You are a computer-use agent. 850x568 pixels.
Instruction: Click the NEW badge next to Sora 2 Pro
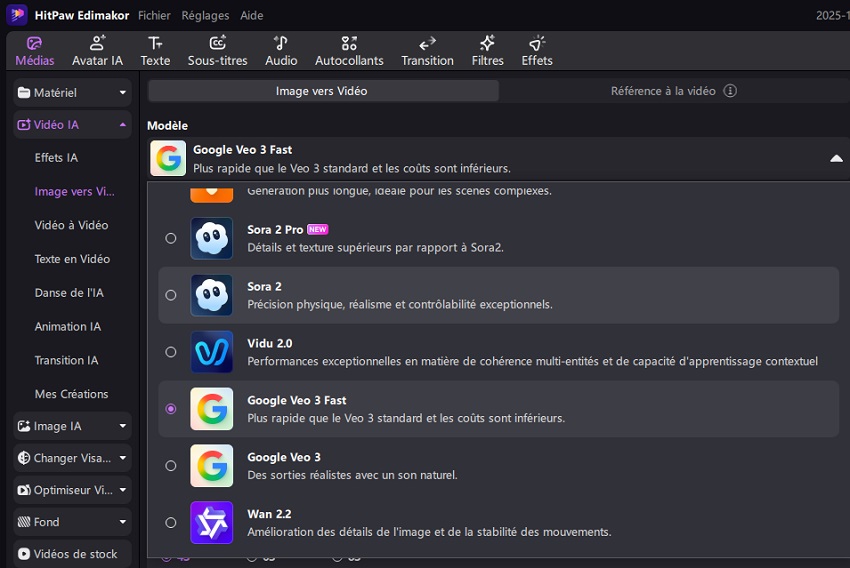(317, 229)
